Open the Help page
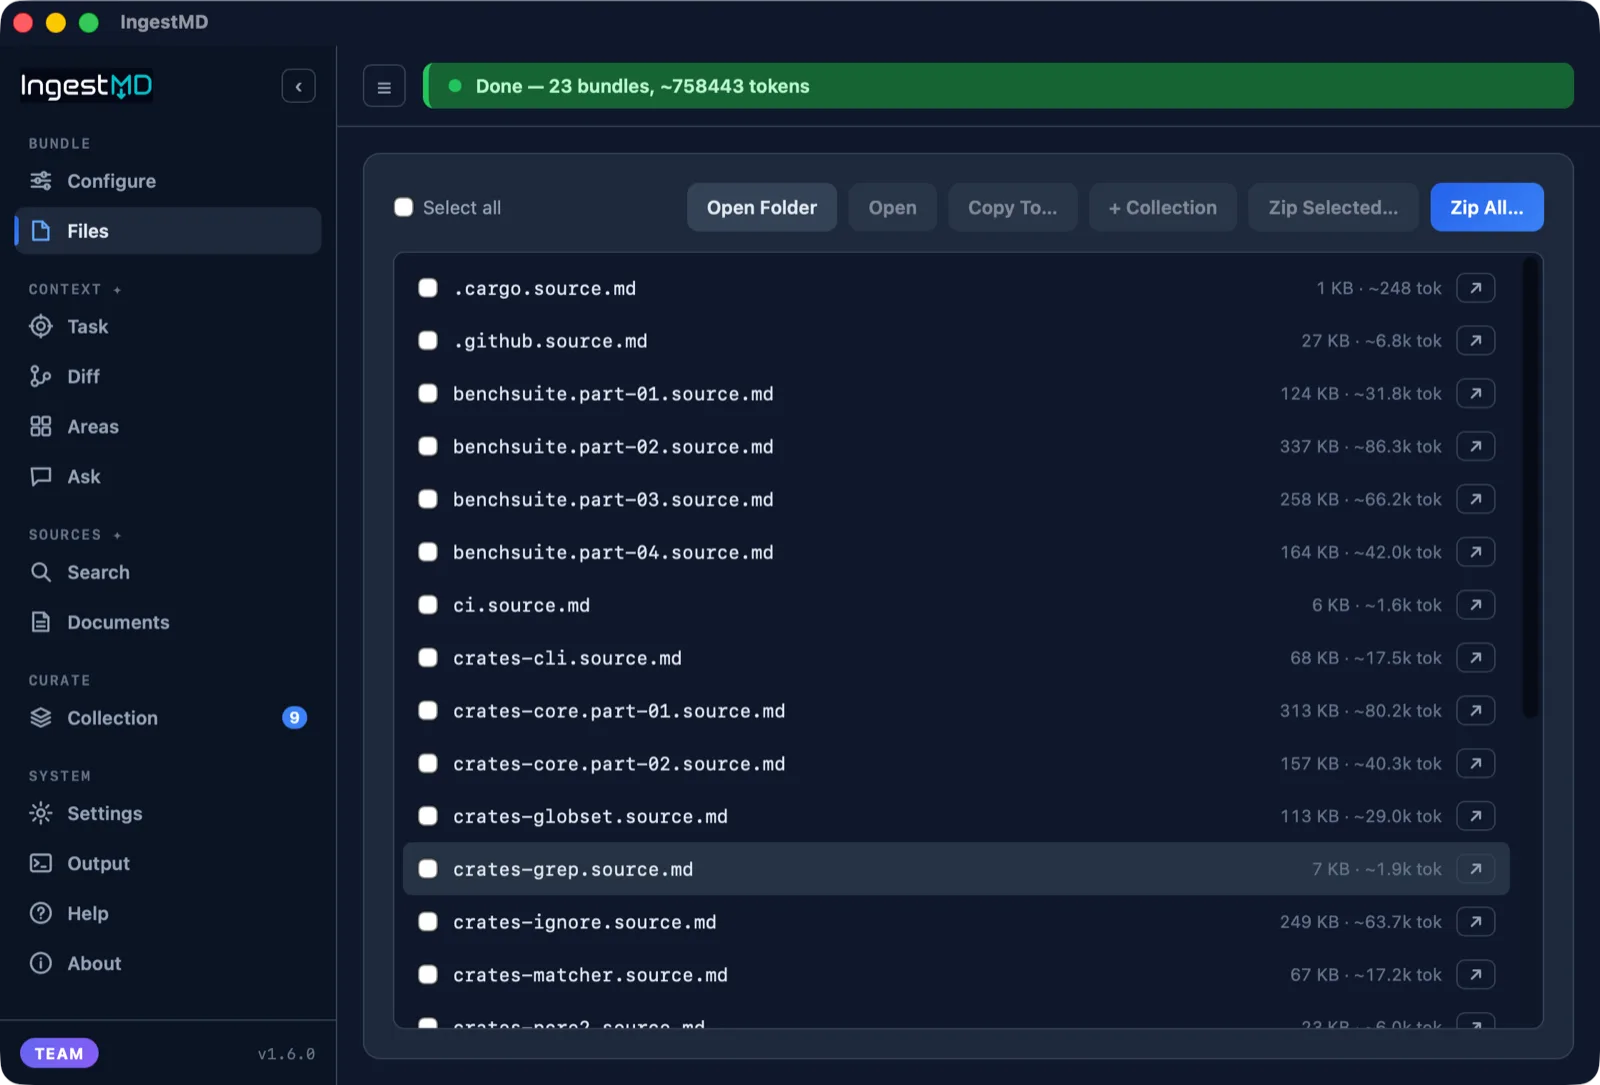1600x1085 pixels. [x=168, y=914]
